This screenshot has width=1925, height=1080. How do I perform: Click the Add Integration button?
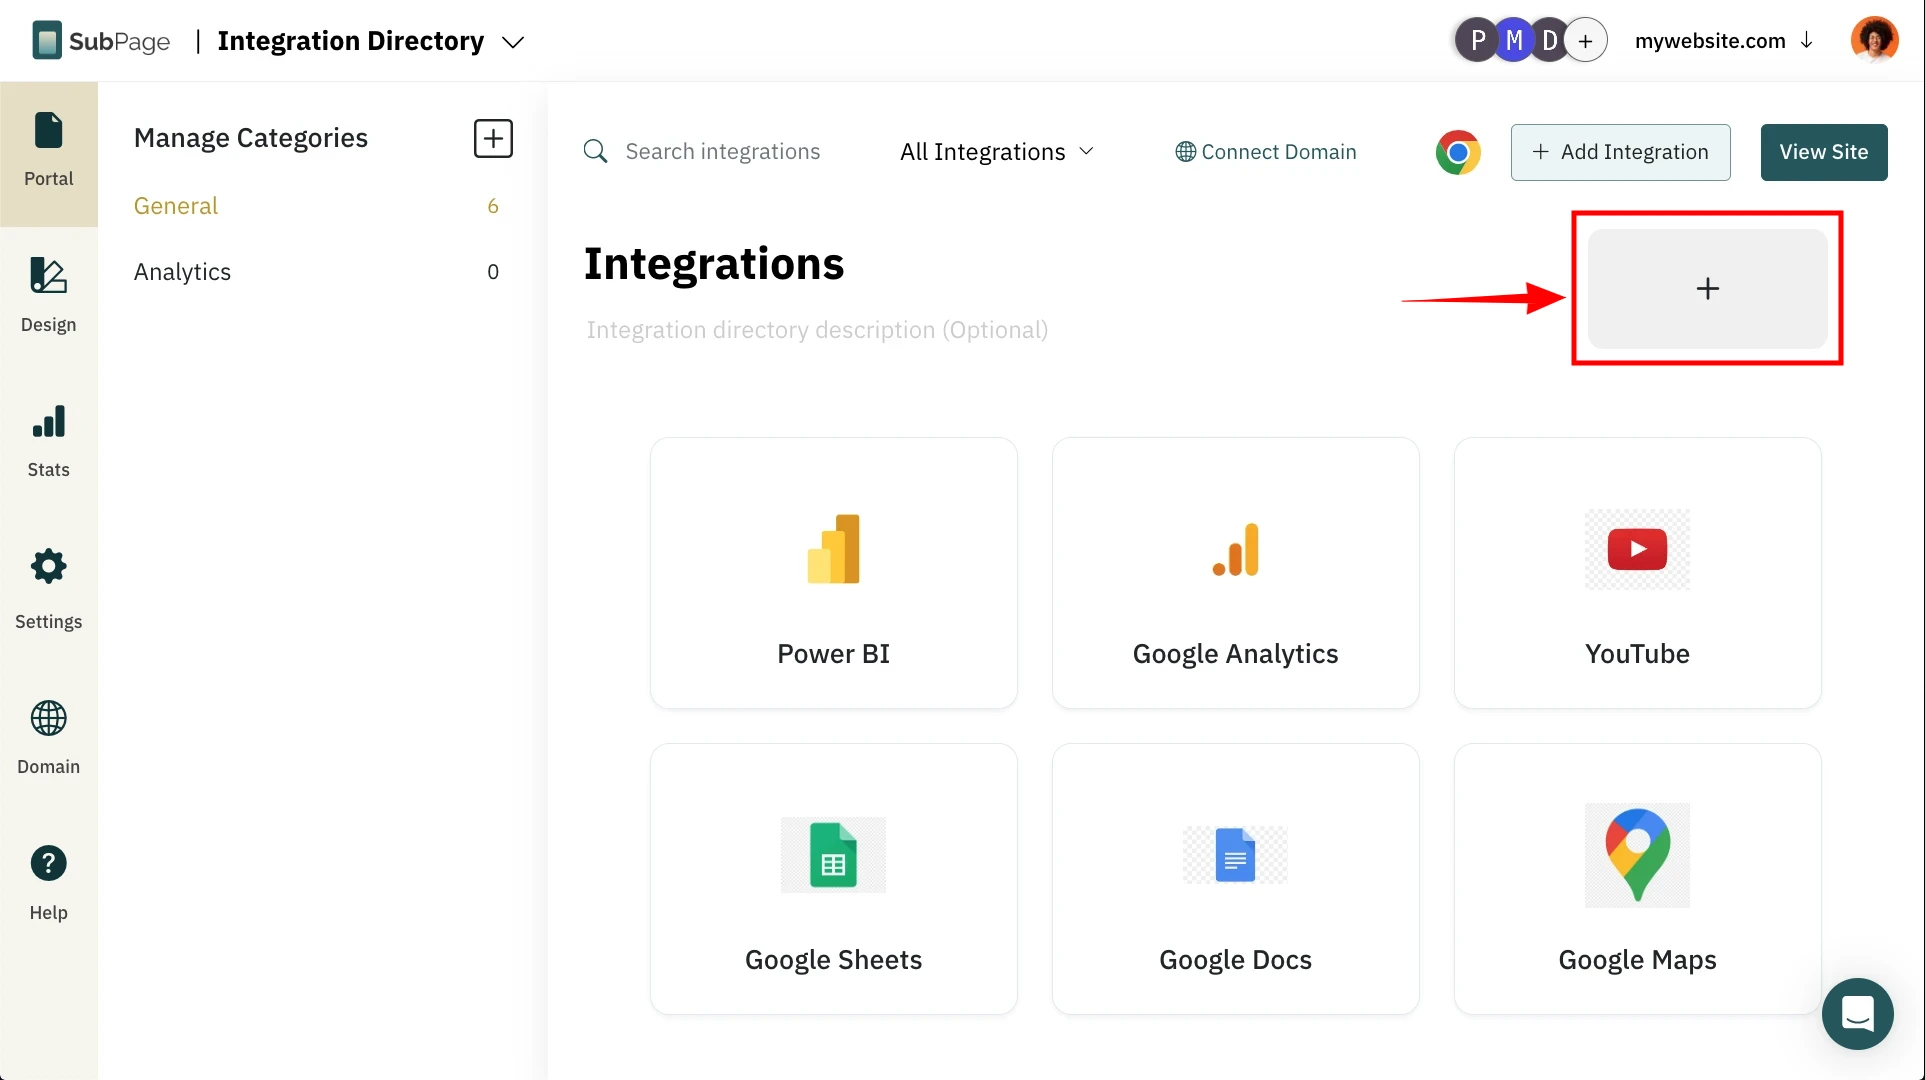1620,152
